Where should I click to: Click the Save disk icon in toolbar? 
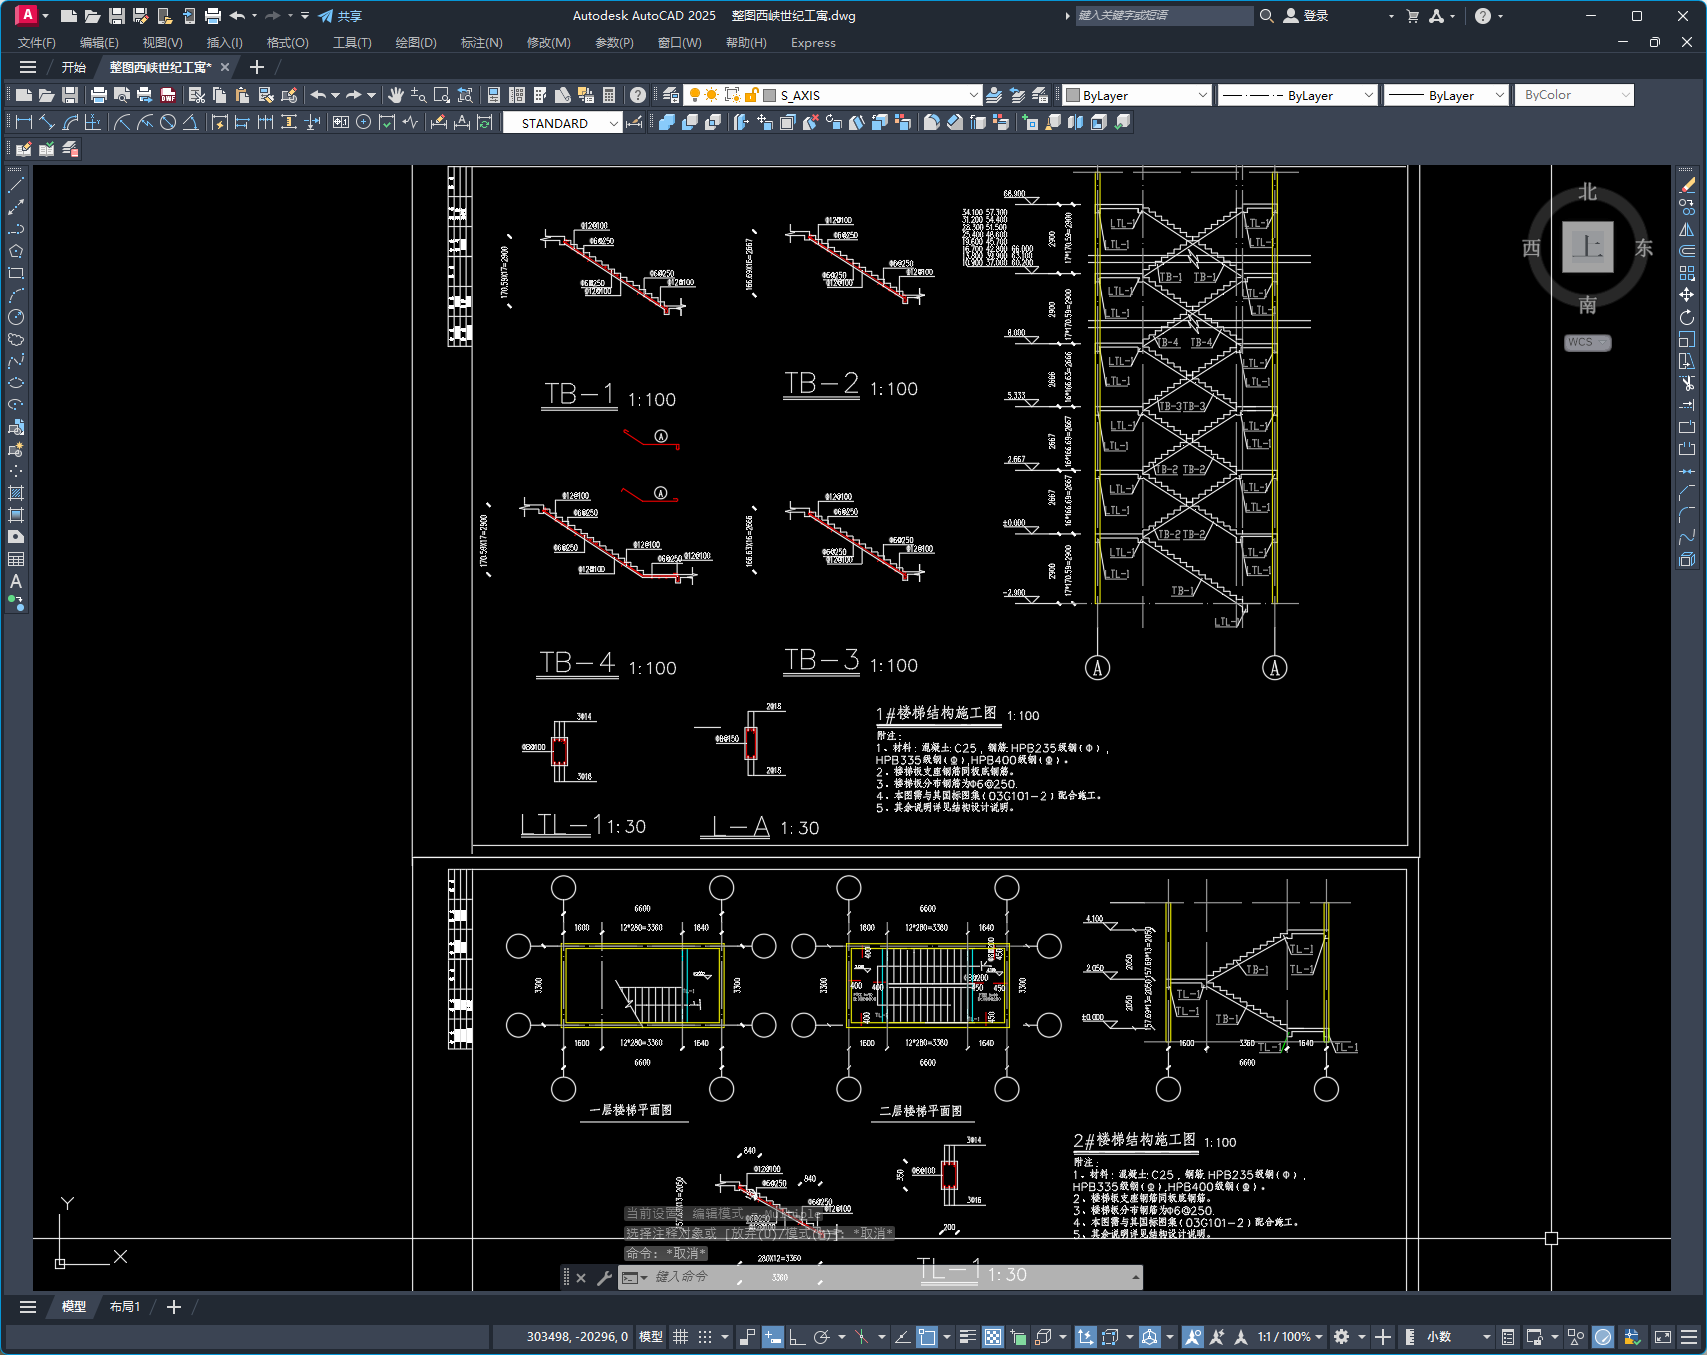pos(70,95)
